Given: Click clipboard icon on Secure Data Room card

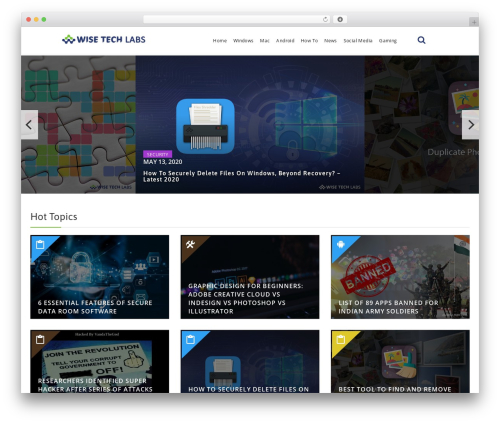Looking at the screenshot, I should coord(40,244).
